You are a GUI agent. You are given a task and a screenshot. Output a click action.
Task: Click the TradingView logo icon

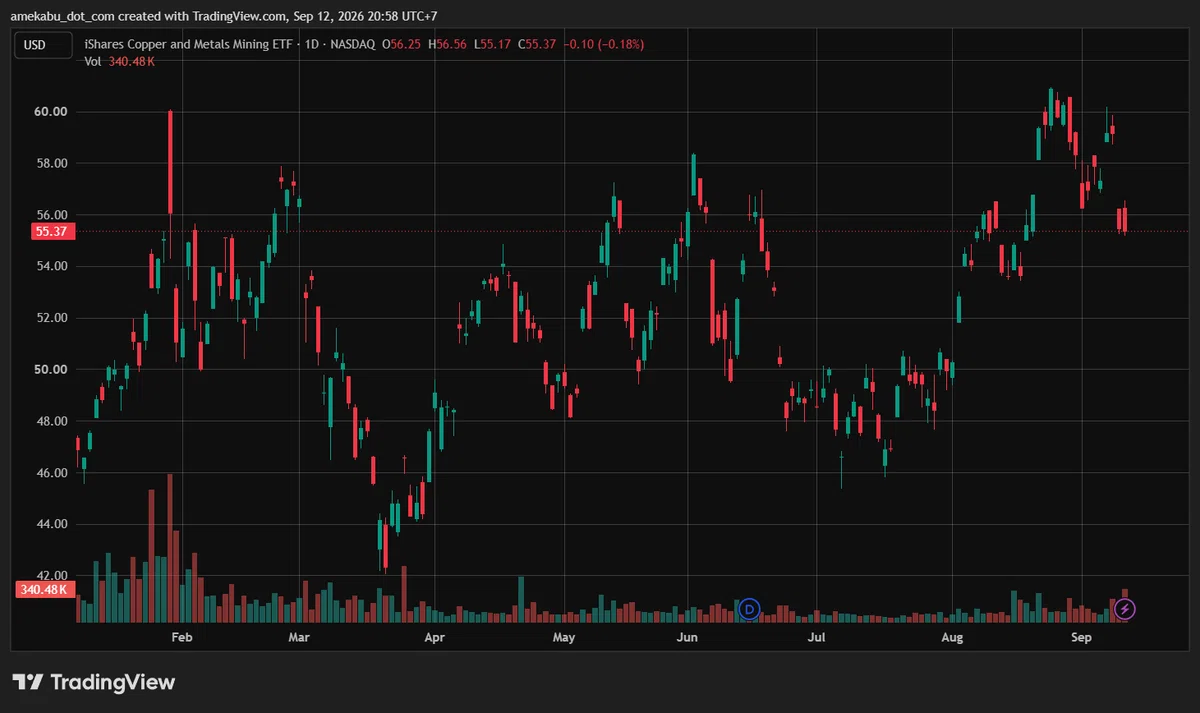point(28,682)
